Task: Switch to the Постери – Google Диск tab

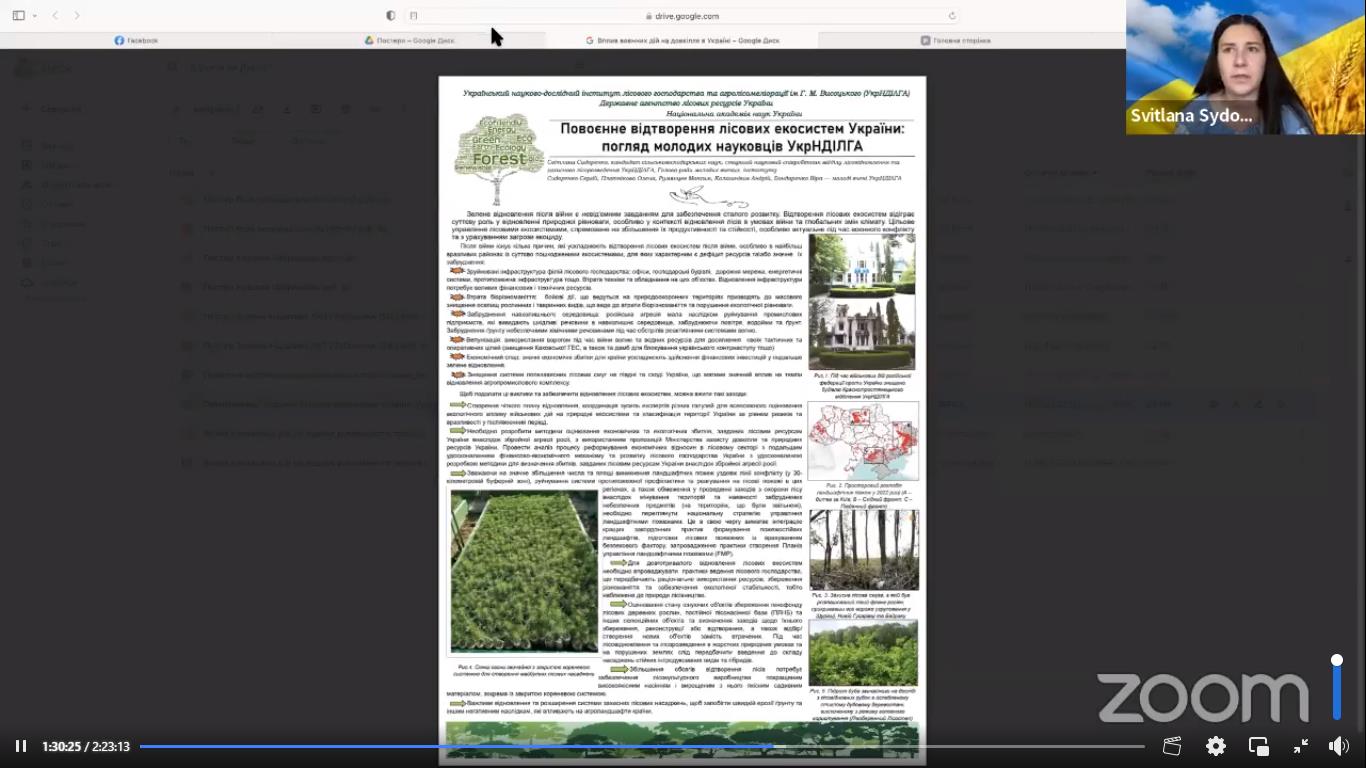Action: [x=410, y=40]
